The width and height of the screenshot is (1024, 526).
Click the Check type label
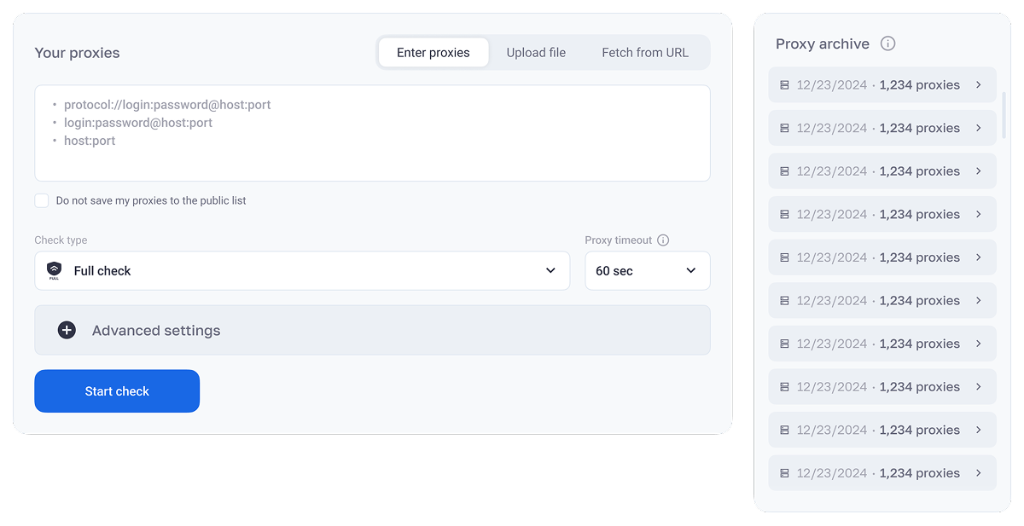[x=61, y=240]
